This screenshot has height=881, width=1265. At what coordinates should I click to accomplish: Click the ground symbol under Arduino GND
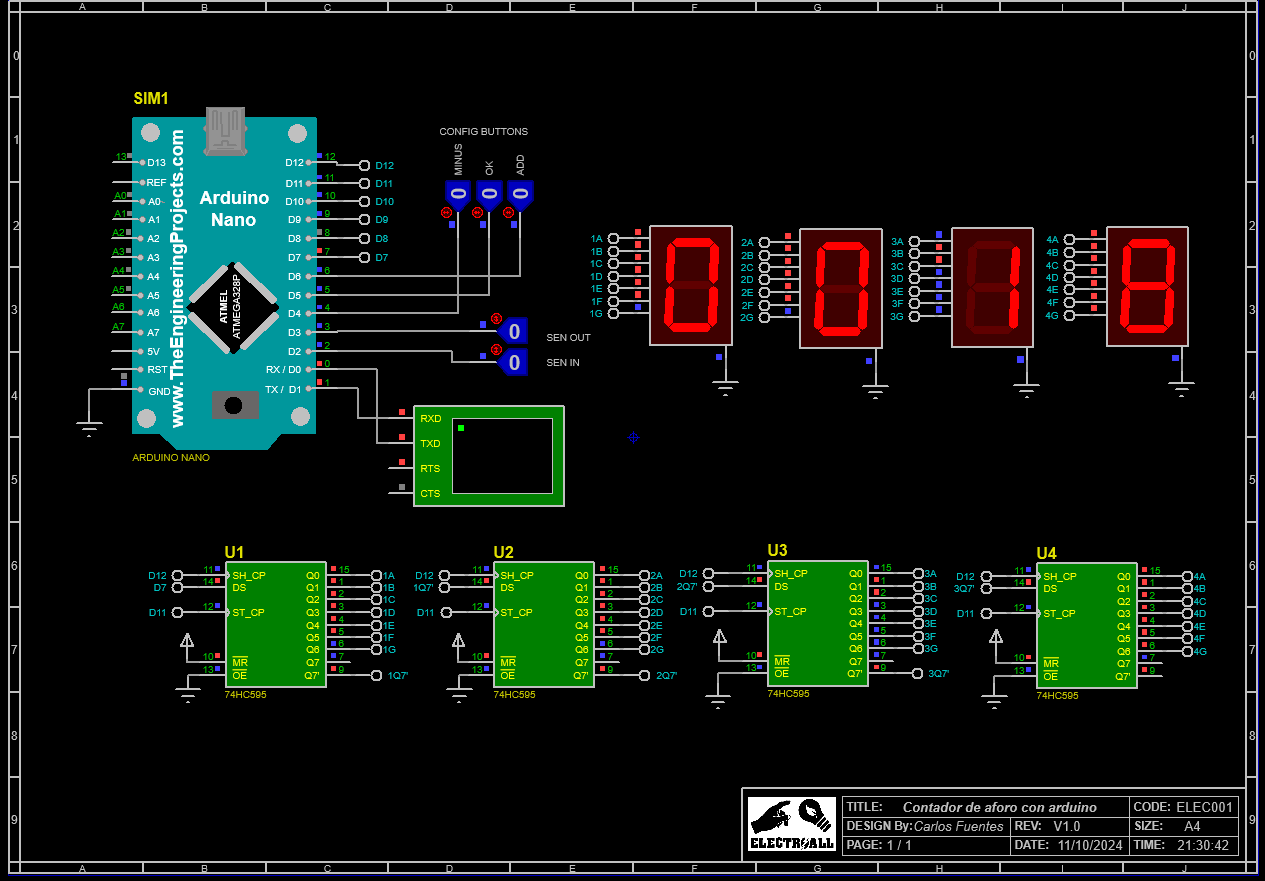[90, 430]
